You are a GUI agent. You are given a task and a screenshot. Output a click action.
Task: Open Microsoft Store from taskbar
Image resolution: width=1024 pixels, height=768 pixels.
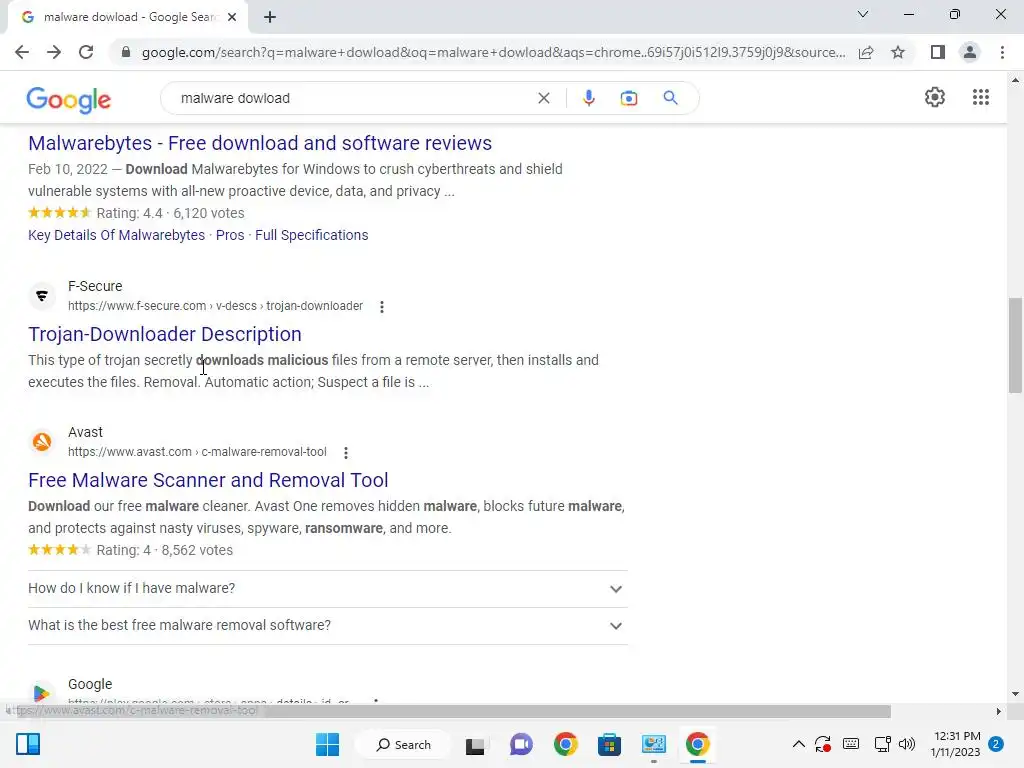point(609,744)
